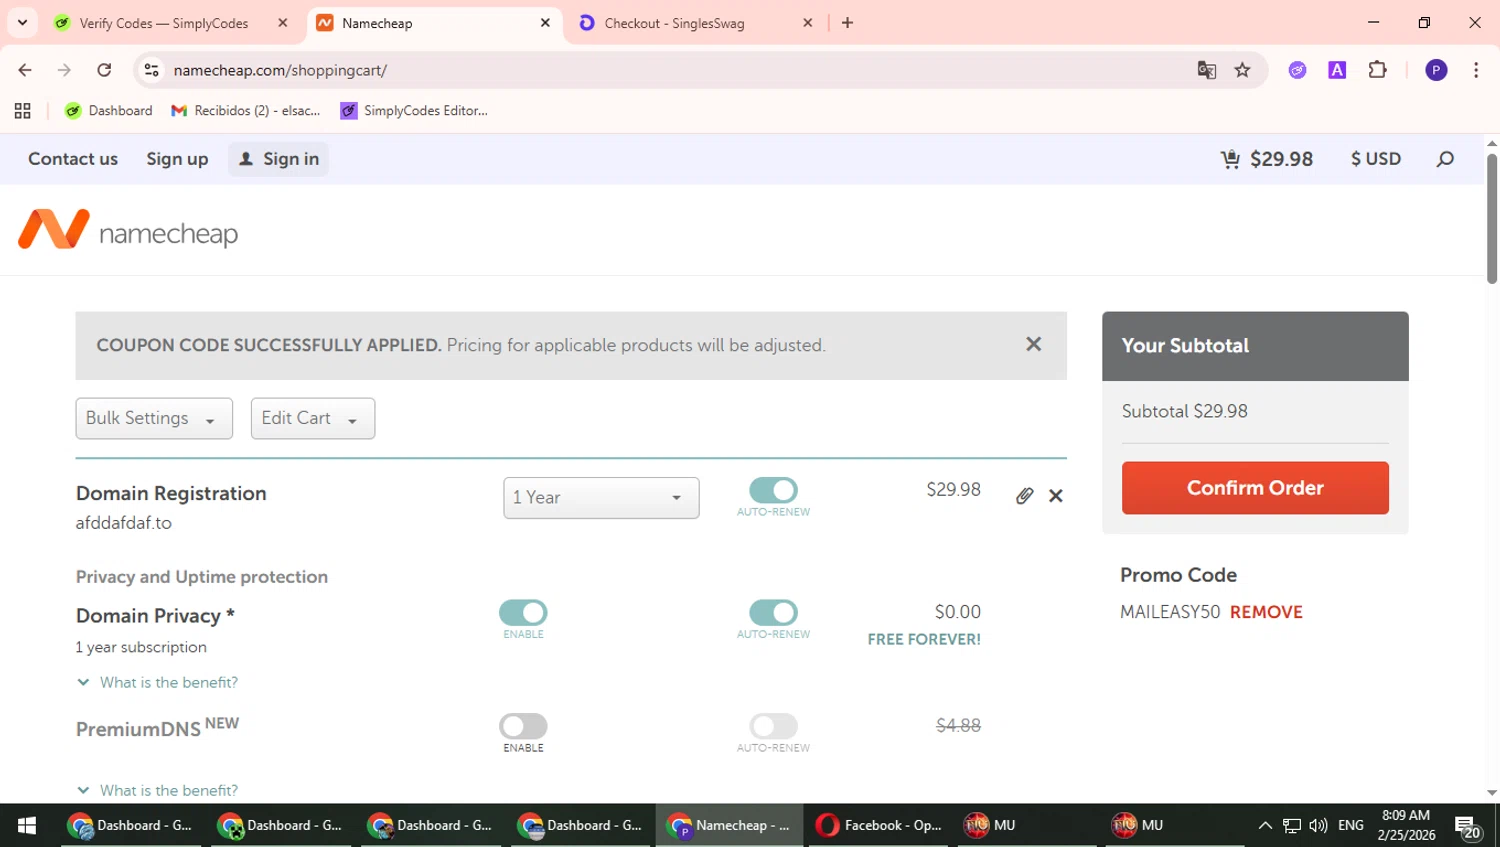The image size is (1500, 847).
Task: Dismiss the coupon applied notification
Action: tap(1034, 344)
